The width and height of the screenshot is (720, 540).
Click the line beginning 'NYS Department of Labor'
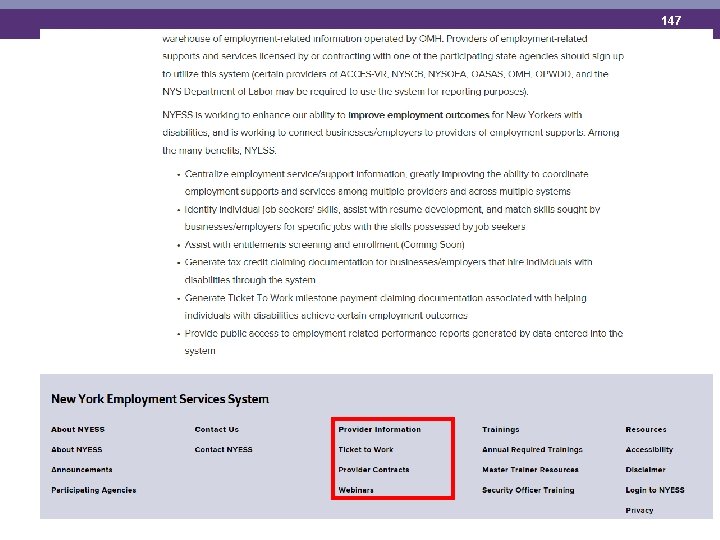click(x=345, y=91)
